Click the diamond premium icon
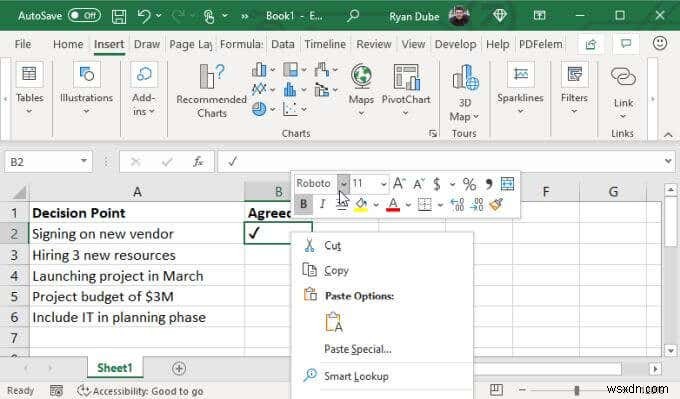The image size is (680, 399). pos(500,16)
